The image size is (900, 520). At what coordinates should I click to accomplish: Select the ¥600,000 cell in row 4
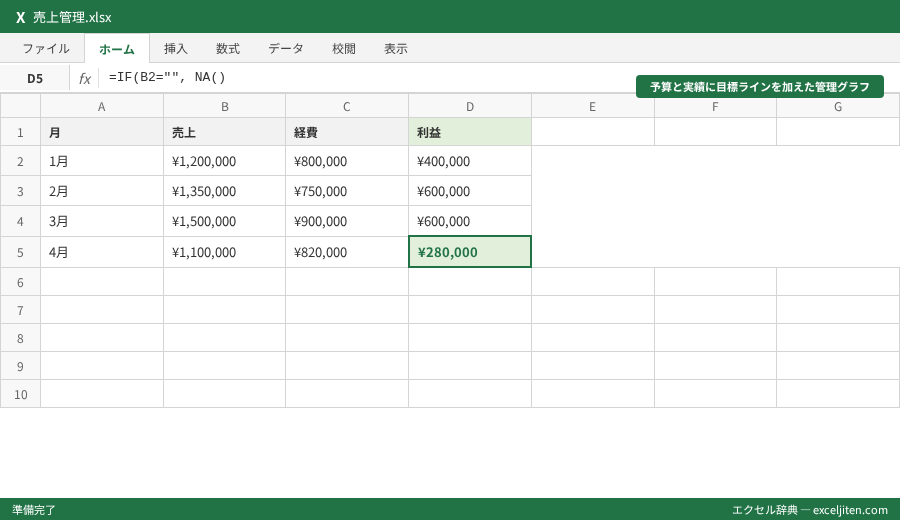pos(470,221)
